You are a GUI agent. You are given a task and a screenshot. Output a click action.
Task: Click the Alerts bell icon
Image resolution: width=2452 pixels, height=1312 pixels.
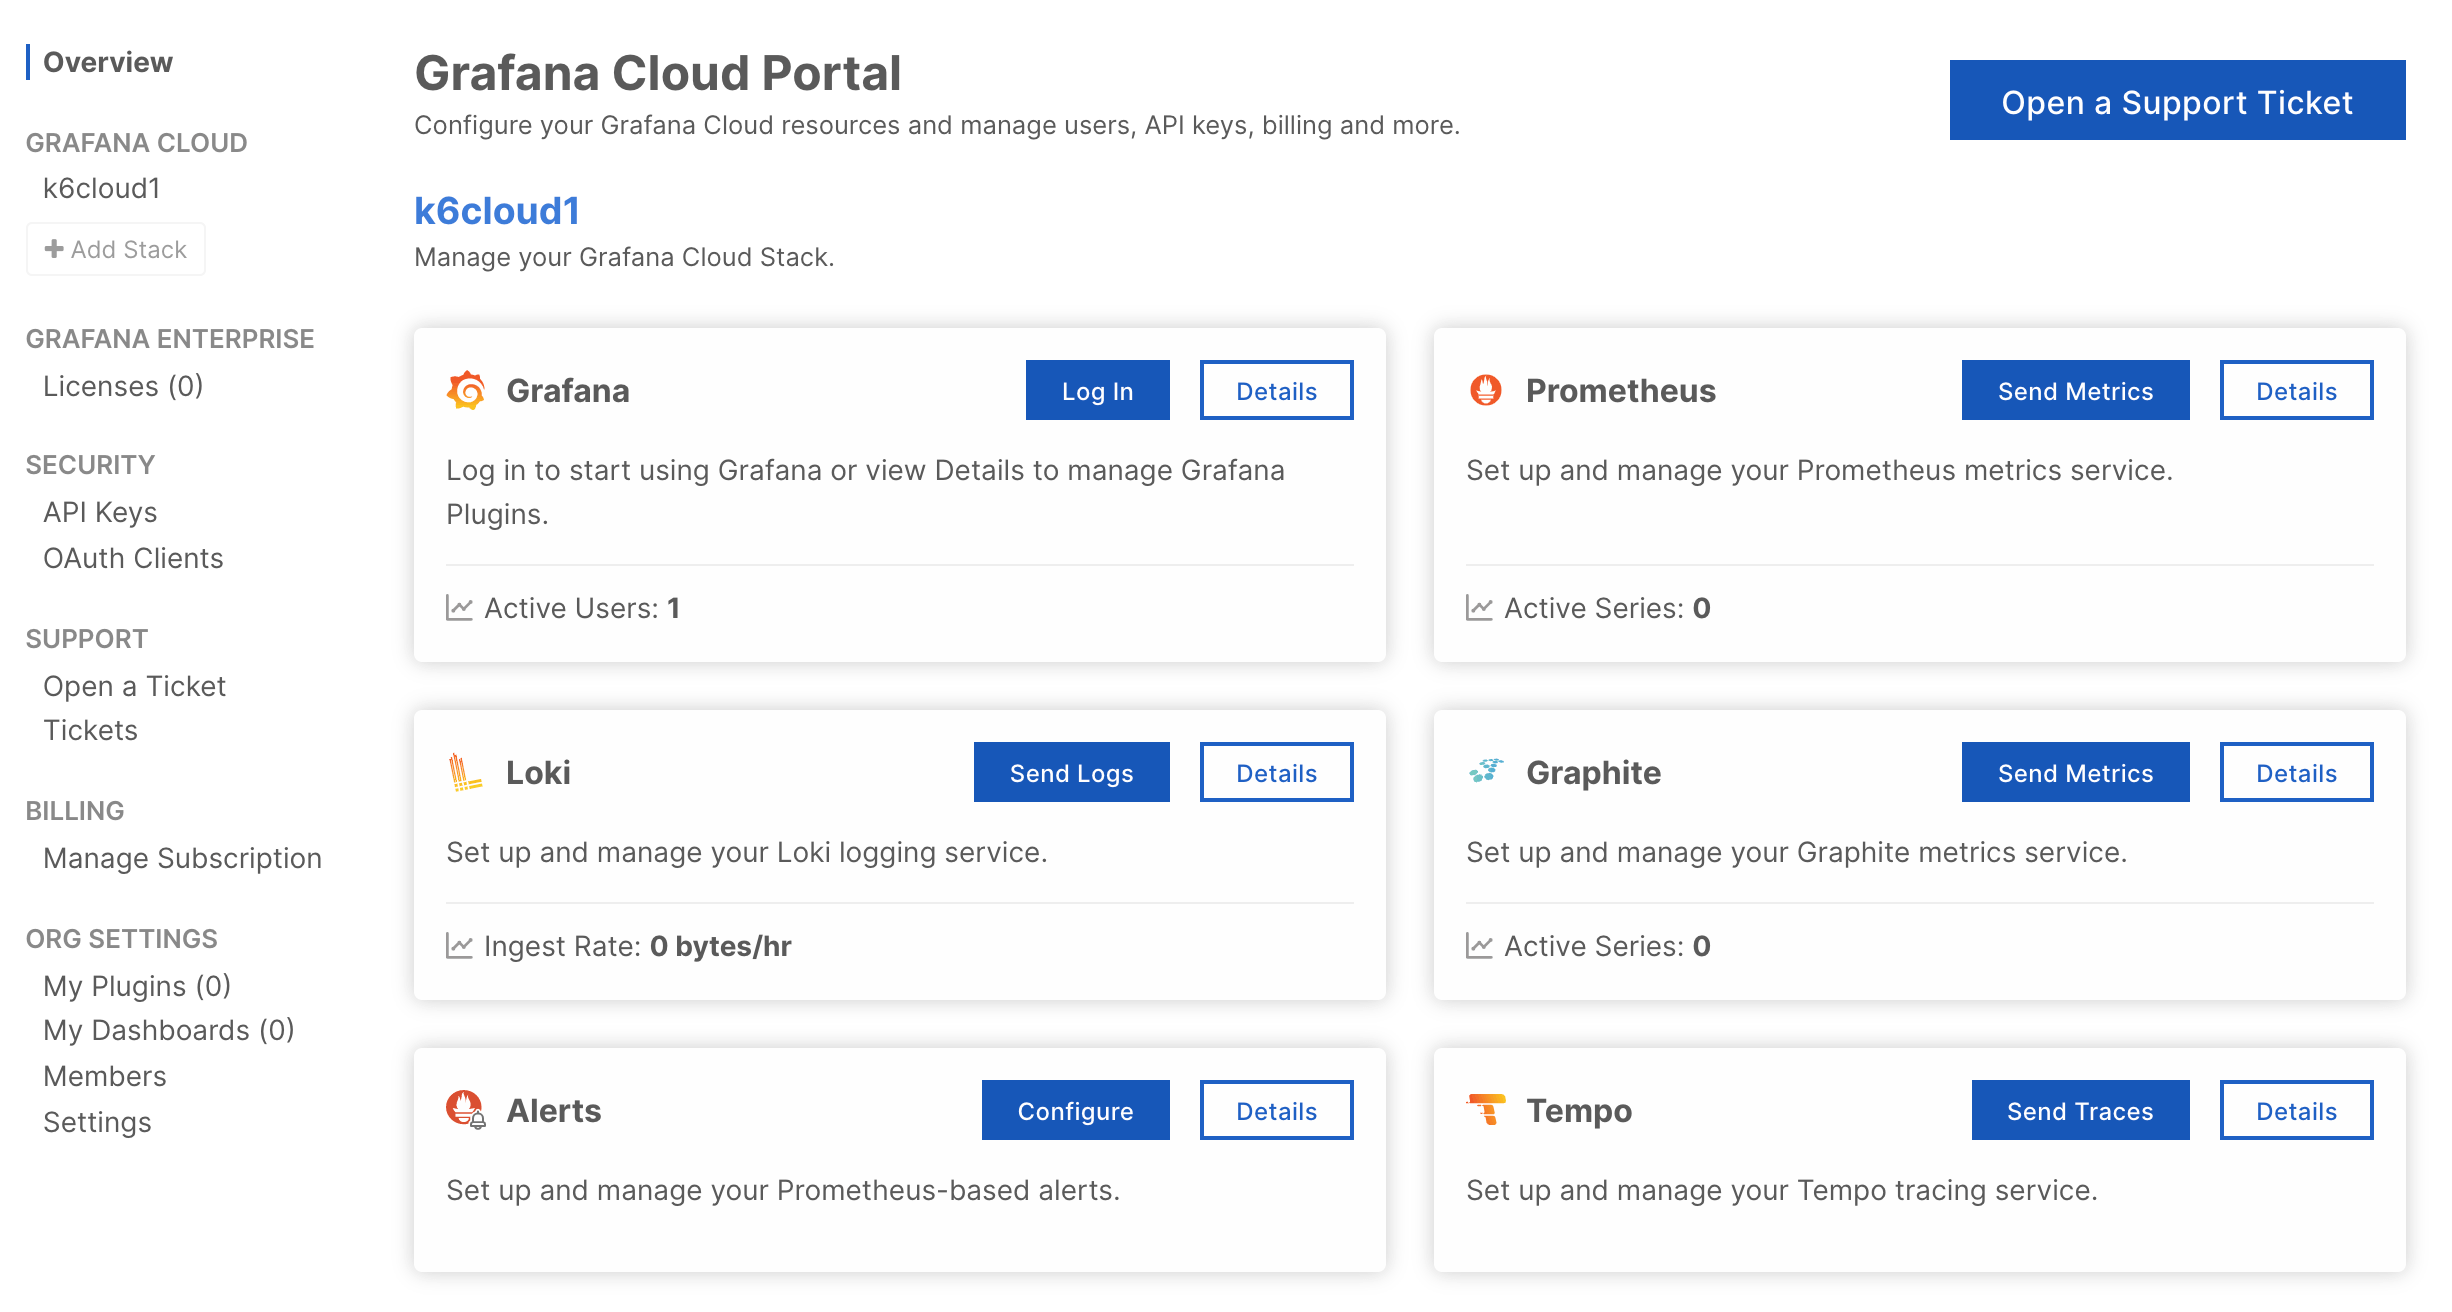(x=465, y=1109)
